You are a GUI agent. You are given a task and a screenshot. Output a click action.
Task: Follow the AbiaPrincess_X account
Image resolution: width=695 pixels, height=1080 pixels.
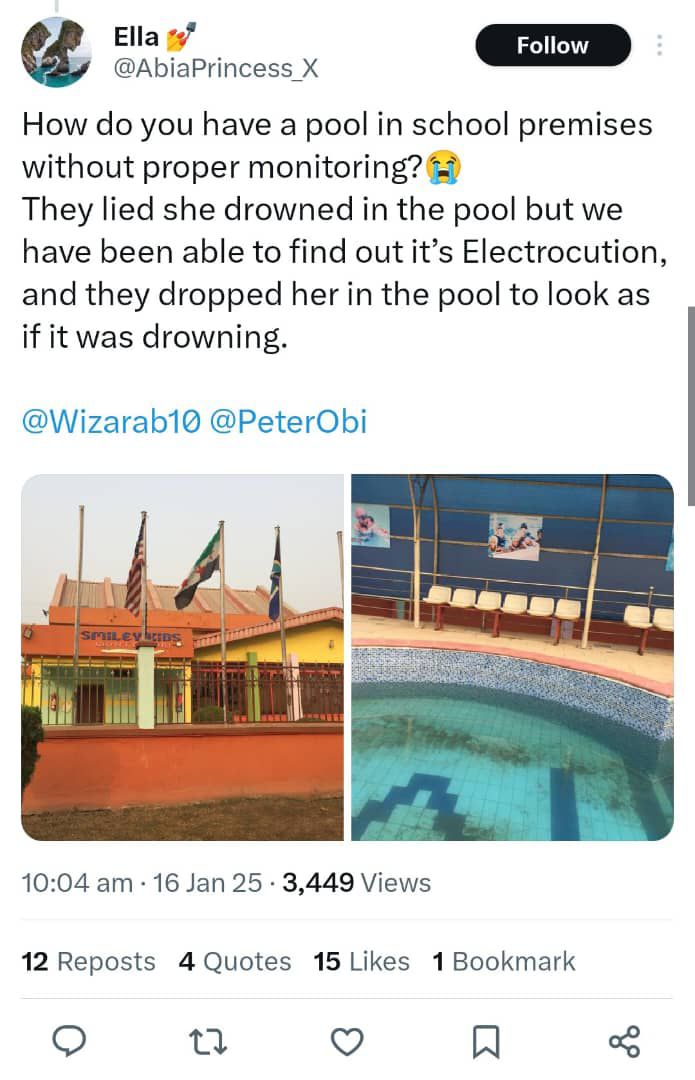coord(552,46)
